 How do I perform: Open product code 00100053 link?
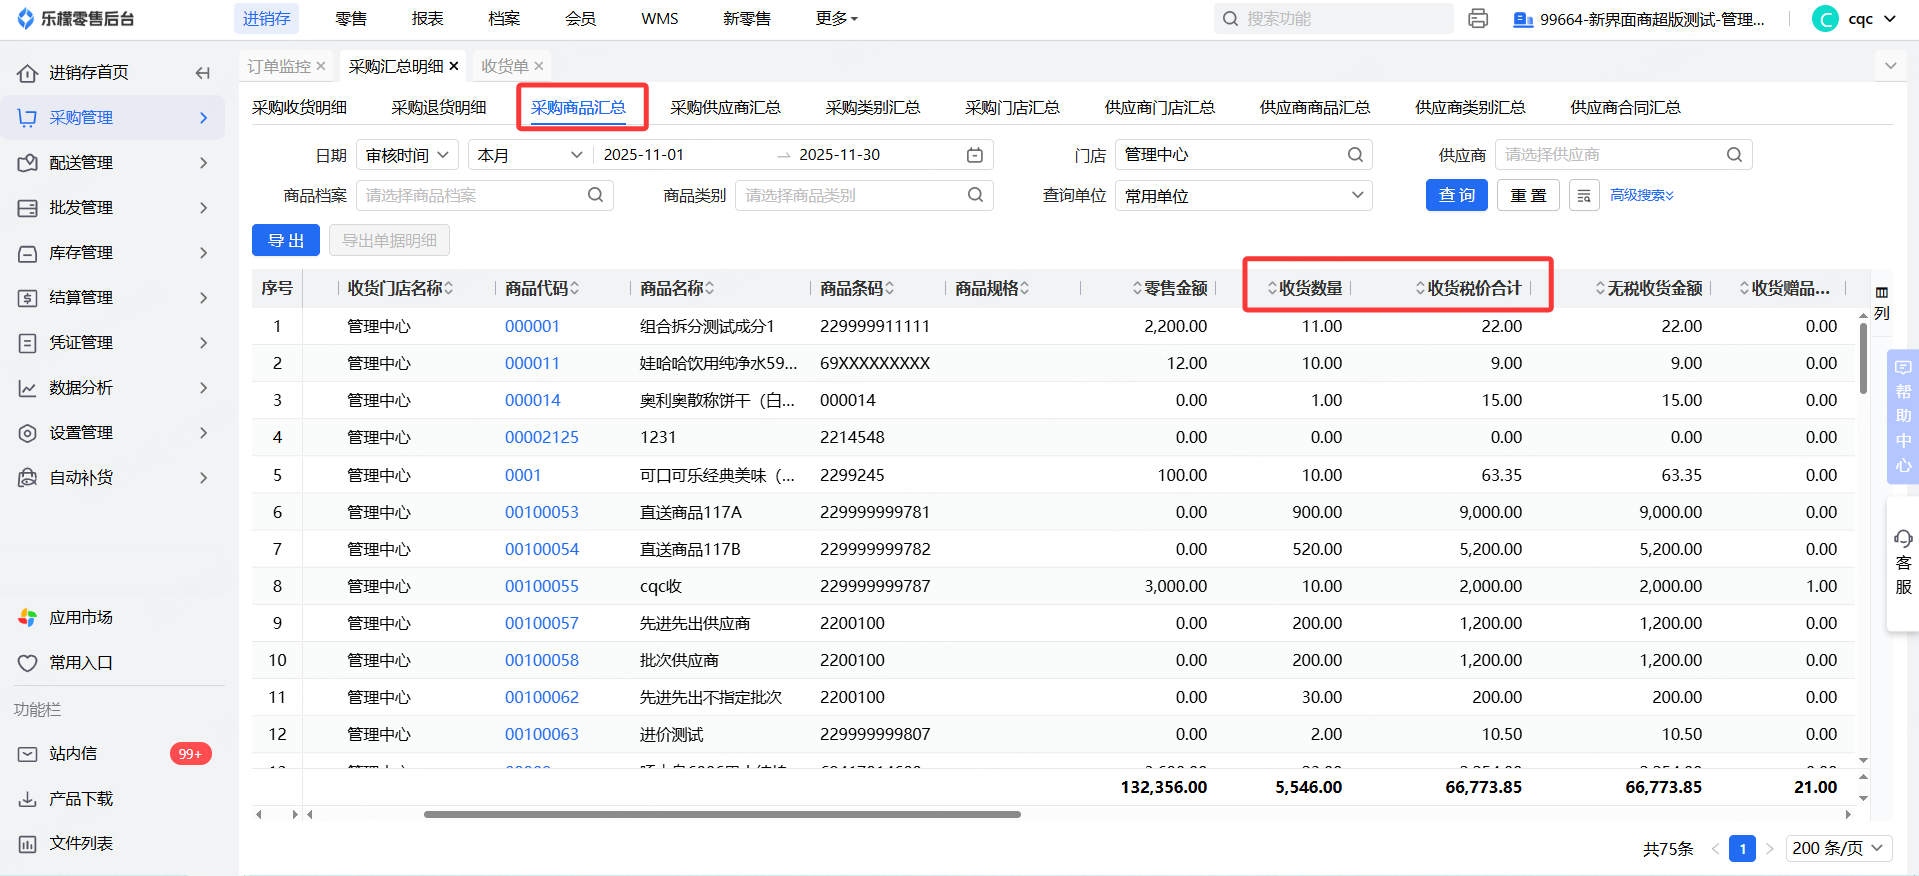coord(541,512)
